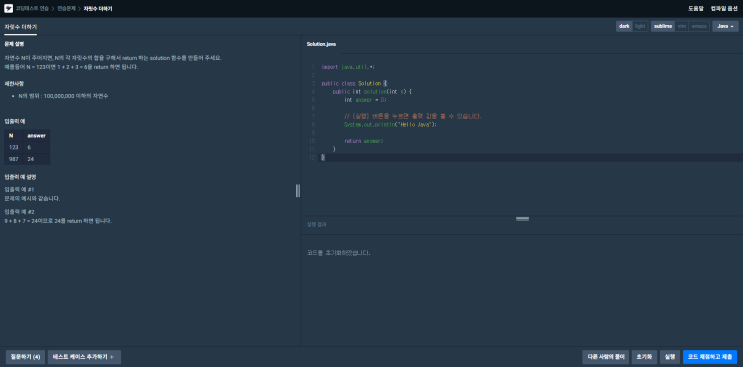Go to 연습문제 breadcrumb link
The image size is (743, 367).
pyautogui.click(x=66, y=9)
